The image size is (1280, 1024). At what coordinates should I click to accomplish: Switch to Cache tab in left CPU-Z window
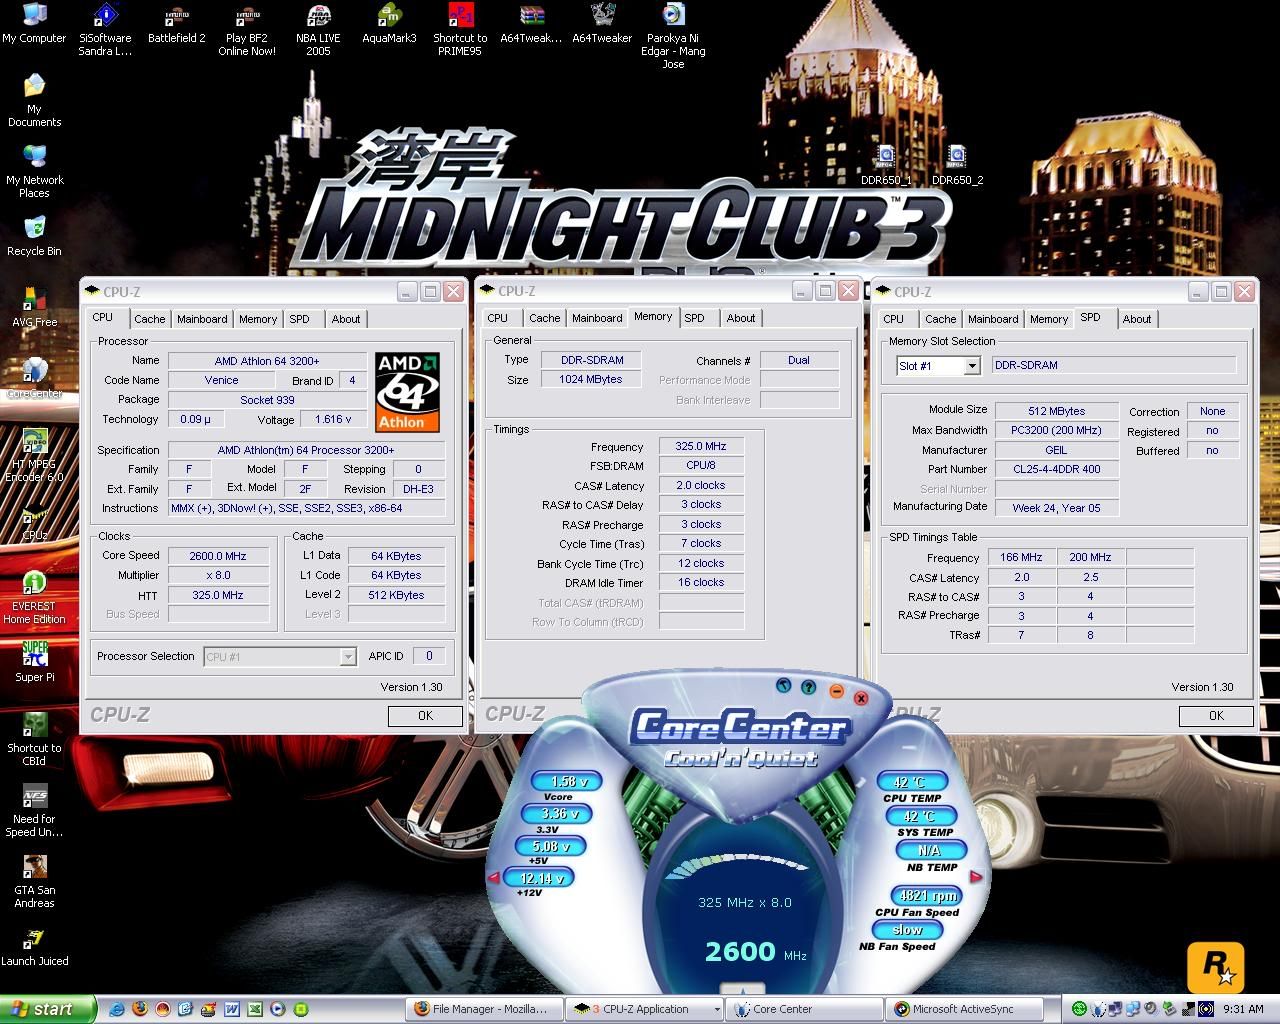pyautogui.click(x=150, y=319)
